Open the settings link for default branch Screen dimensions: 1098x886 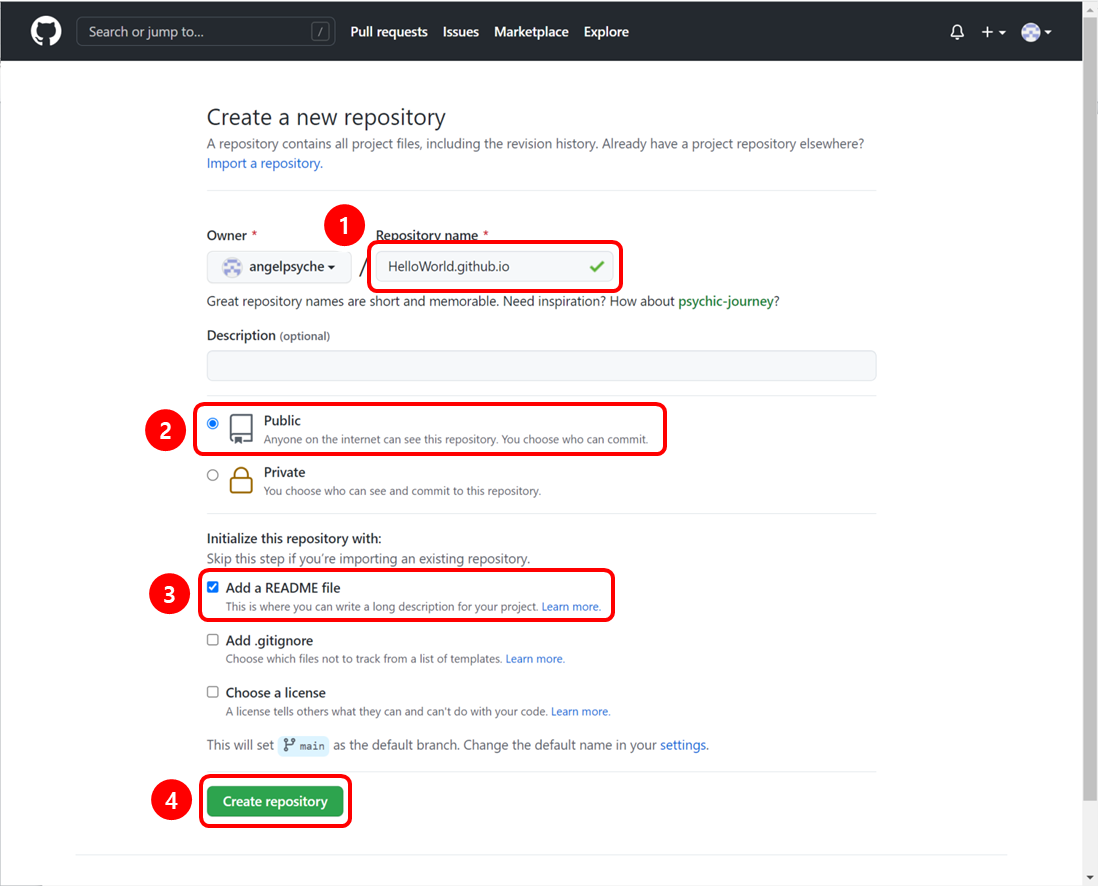click(683, 745)
